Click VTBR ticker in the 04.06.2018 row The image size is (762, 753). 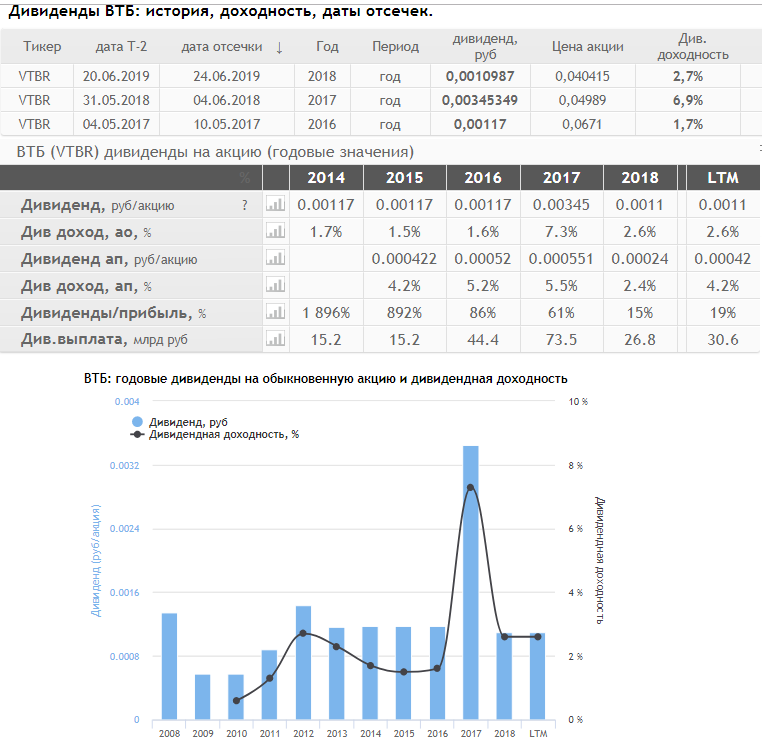(x=34, y=100)
